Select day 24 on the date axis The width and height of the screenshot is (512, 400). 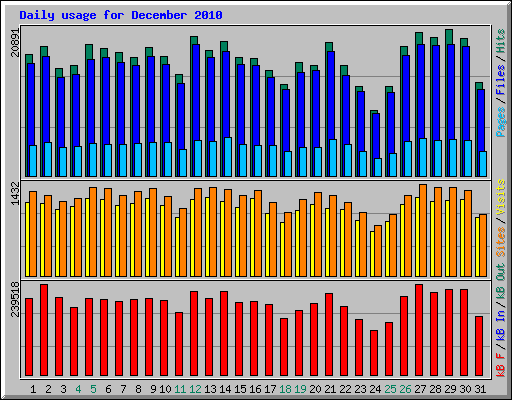(x=375, y=389)
